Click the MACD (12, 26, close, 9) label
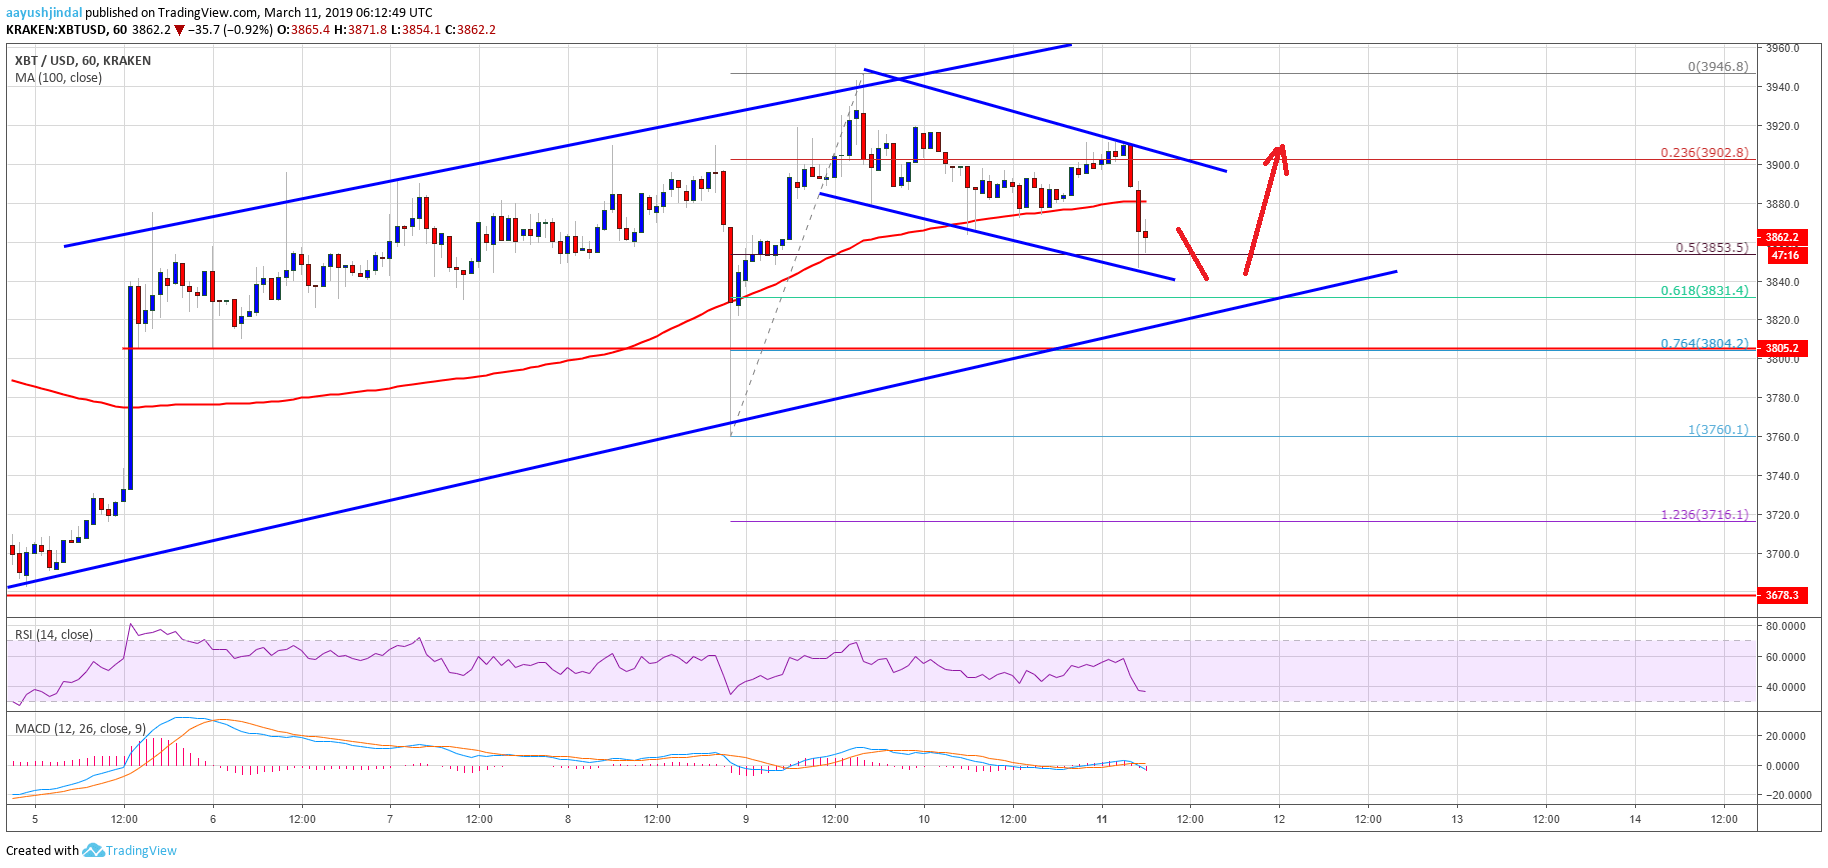Screen dimensions: 1828x868 (80, 729)
